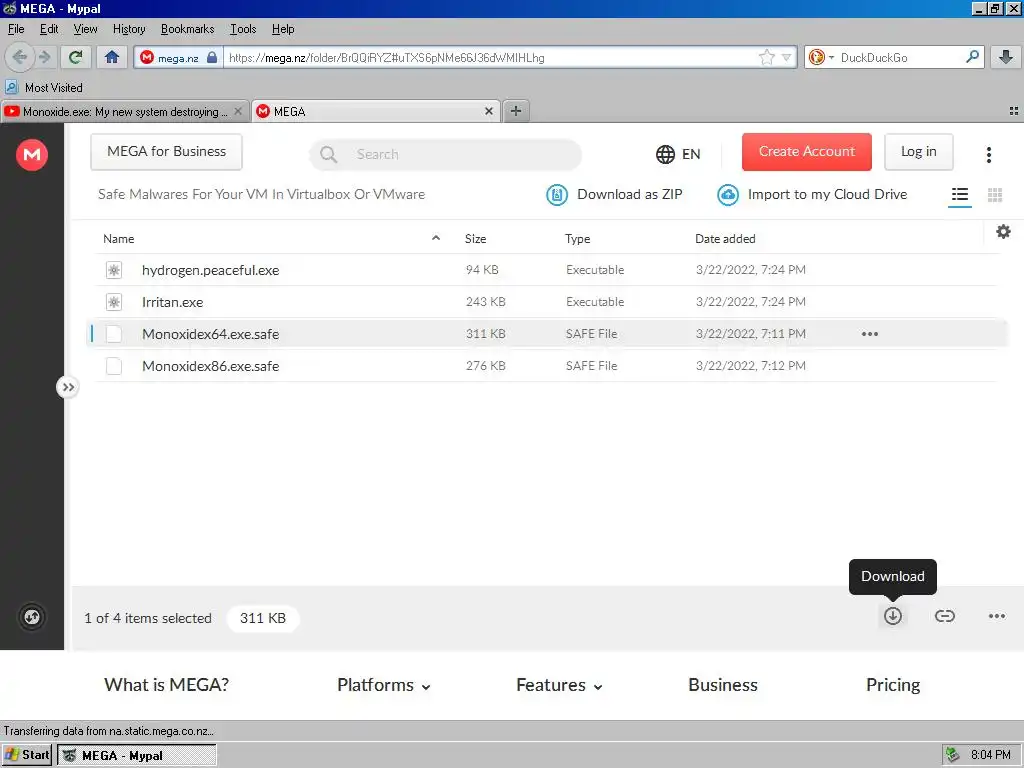Open column settings gear
The image size is (1024, 768).
tap(1003, 231)
